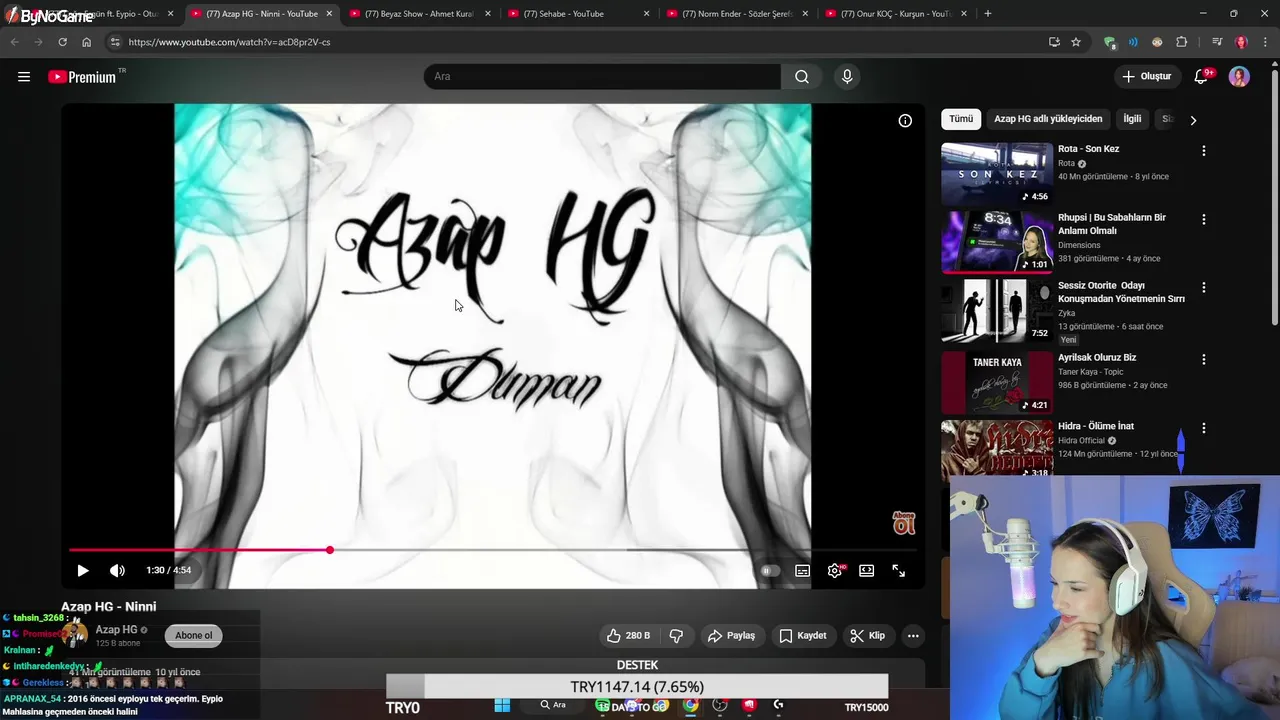The height and width of the screenshot is (720, 1280).
Task: Subscribe with Abone ol button
Action: click(194, 635)
